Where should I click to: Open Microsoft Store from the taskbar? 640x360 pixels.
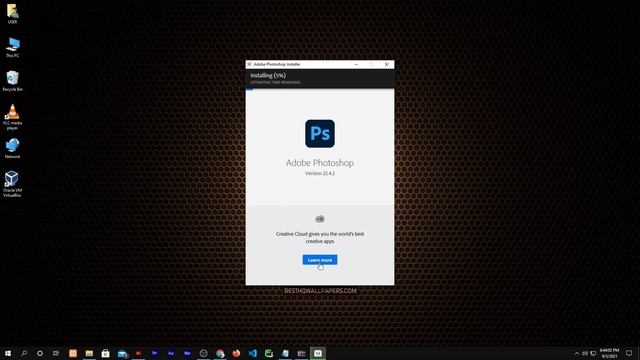(105, 353)
